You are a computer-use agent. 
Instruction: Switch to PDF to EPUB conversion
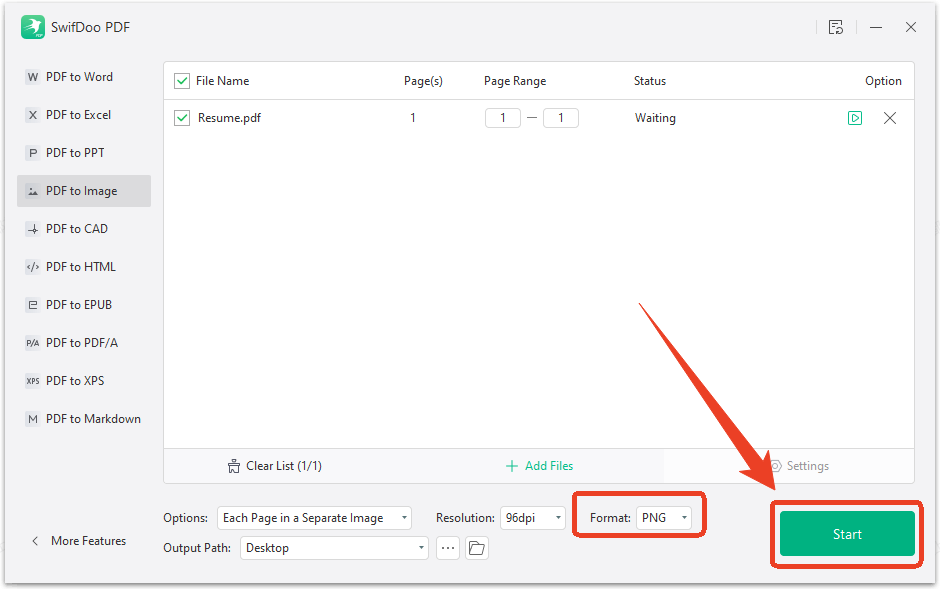coord(84,305)
